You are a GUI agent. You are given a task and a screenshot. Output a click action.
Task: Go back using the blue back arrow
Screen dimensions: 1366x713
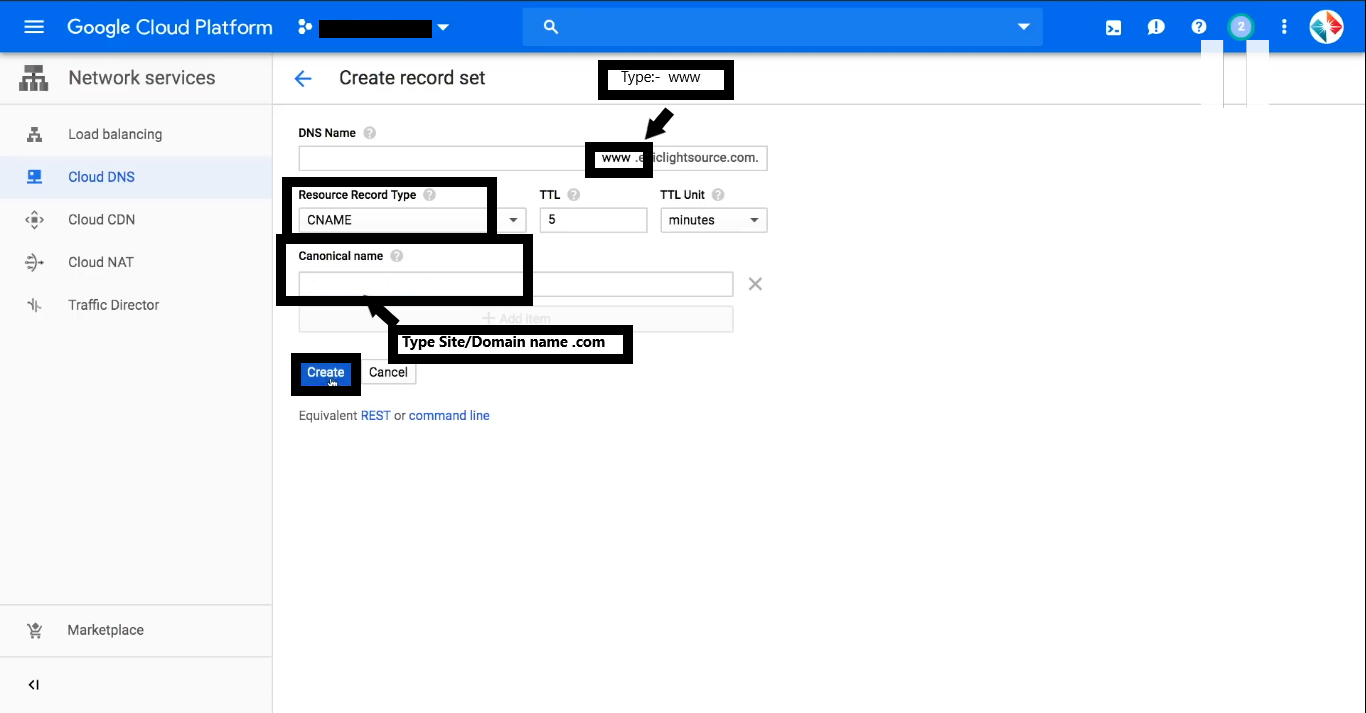point(303,78)
